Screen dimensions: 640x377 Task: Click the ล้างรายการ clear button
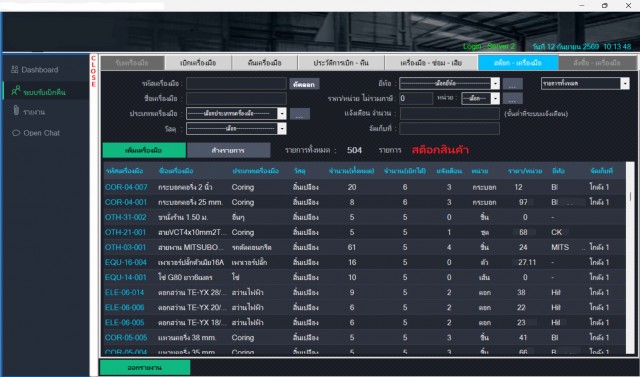tap(229, 150)
